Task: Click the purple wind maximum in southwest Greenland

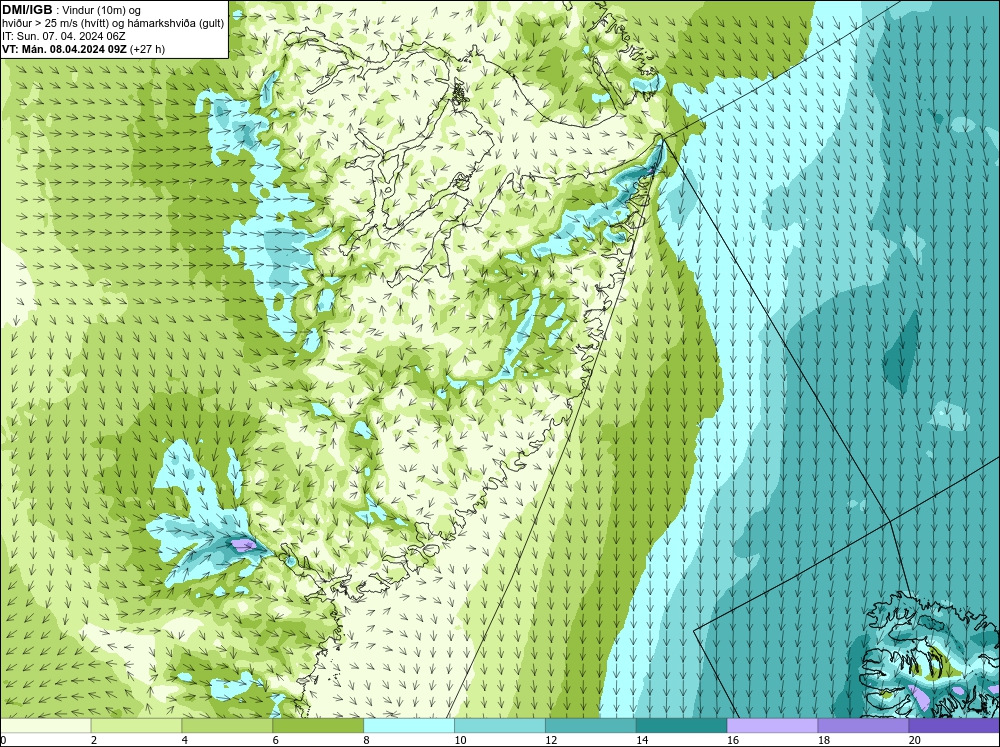Action: click(x=243, y=545)
